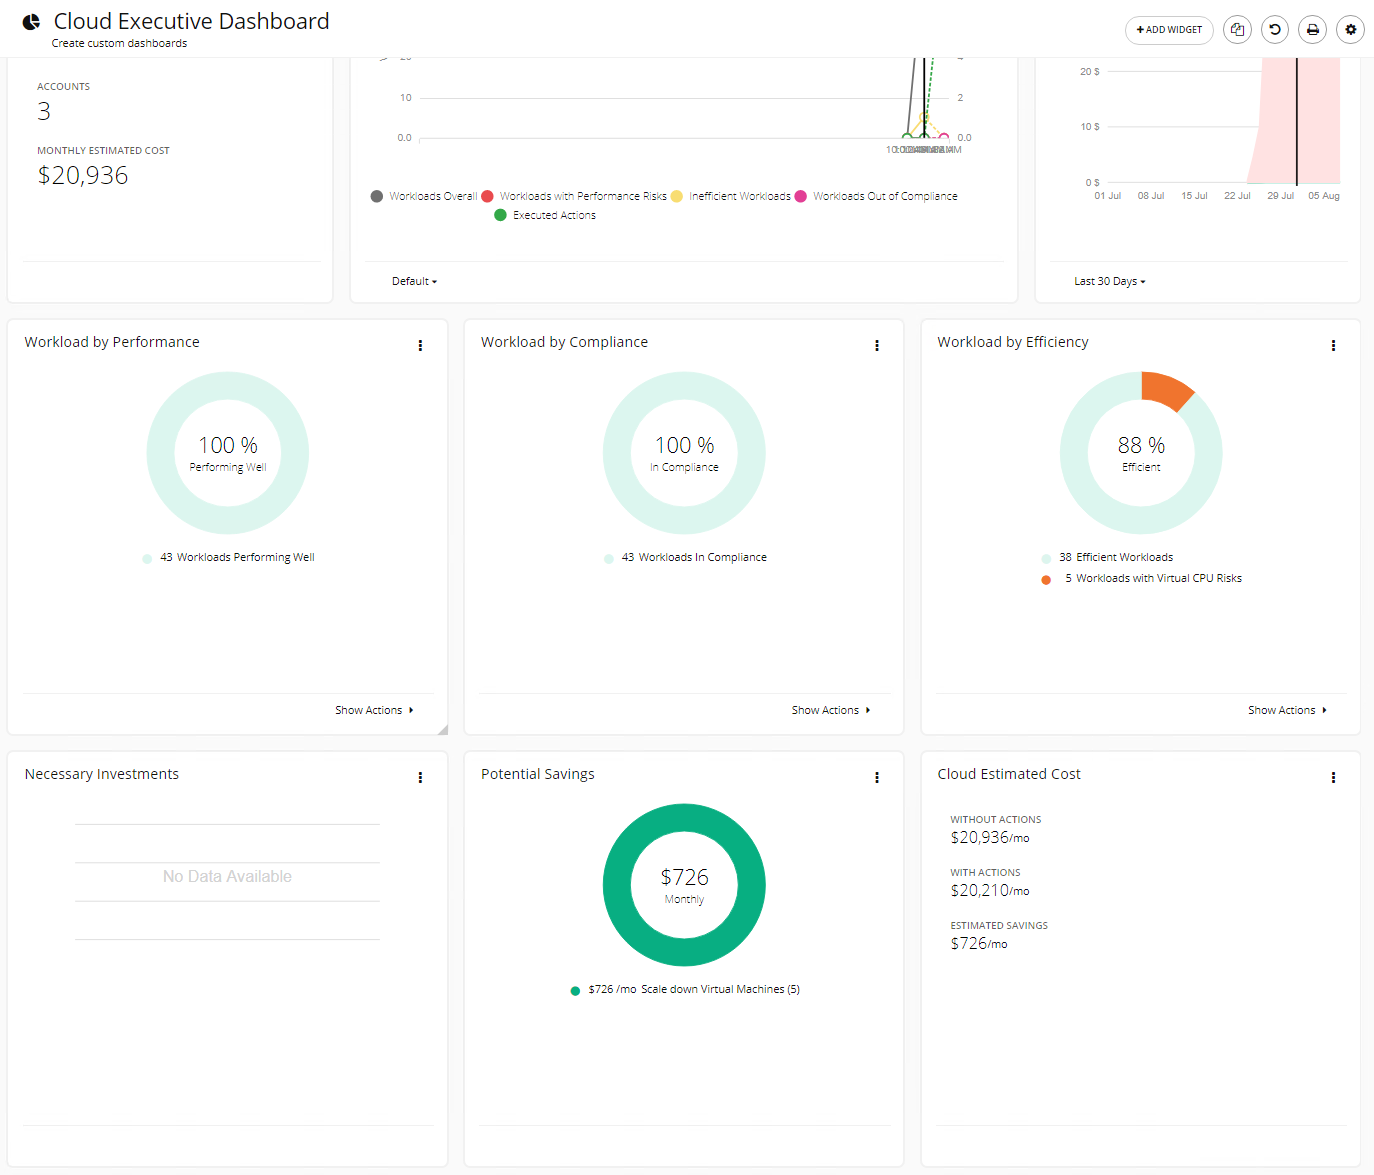Open Cloud Estimated Cost options menu
This screenshot has height=1175, width=1374.
(1333, 777)
